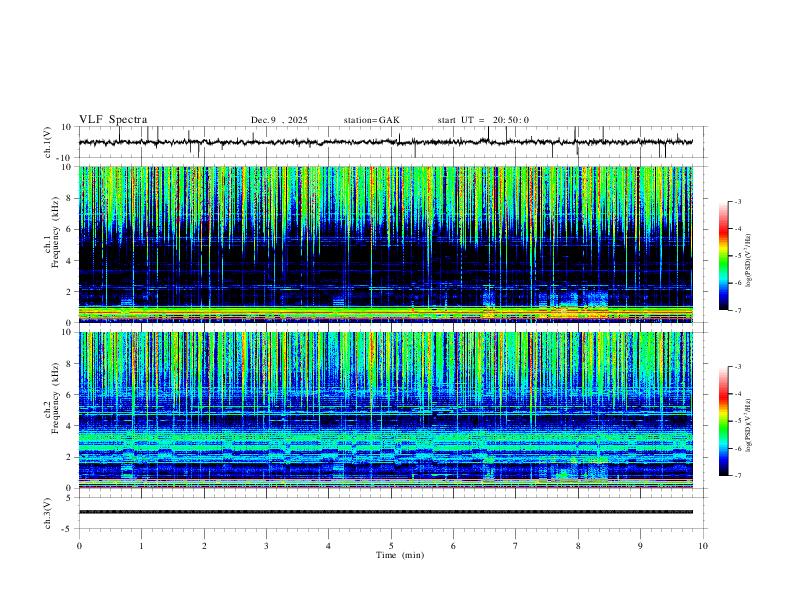Click inside the ch.2 spectrogram panel
792x612 pixels.
tap(386, 410)
